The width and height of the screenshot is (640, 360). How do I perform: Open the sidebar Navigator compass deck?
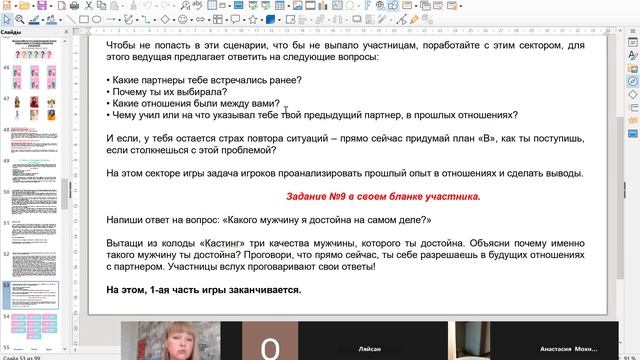point(633,81)
